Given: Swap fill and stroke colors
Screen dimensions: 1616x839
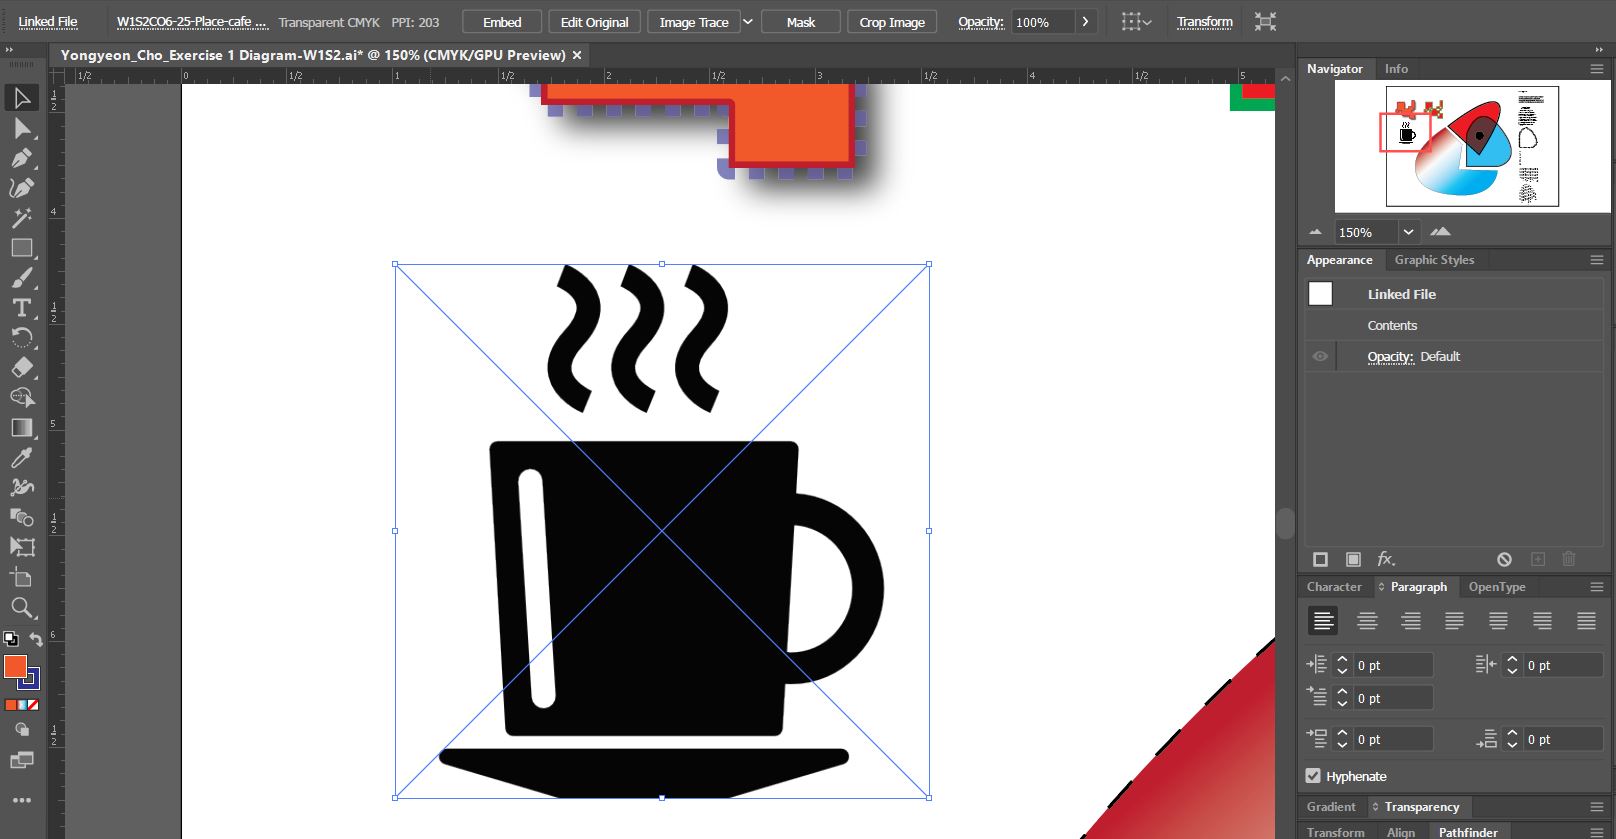Looking at the screenshot, I should [x=36, y=639].
